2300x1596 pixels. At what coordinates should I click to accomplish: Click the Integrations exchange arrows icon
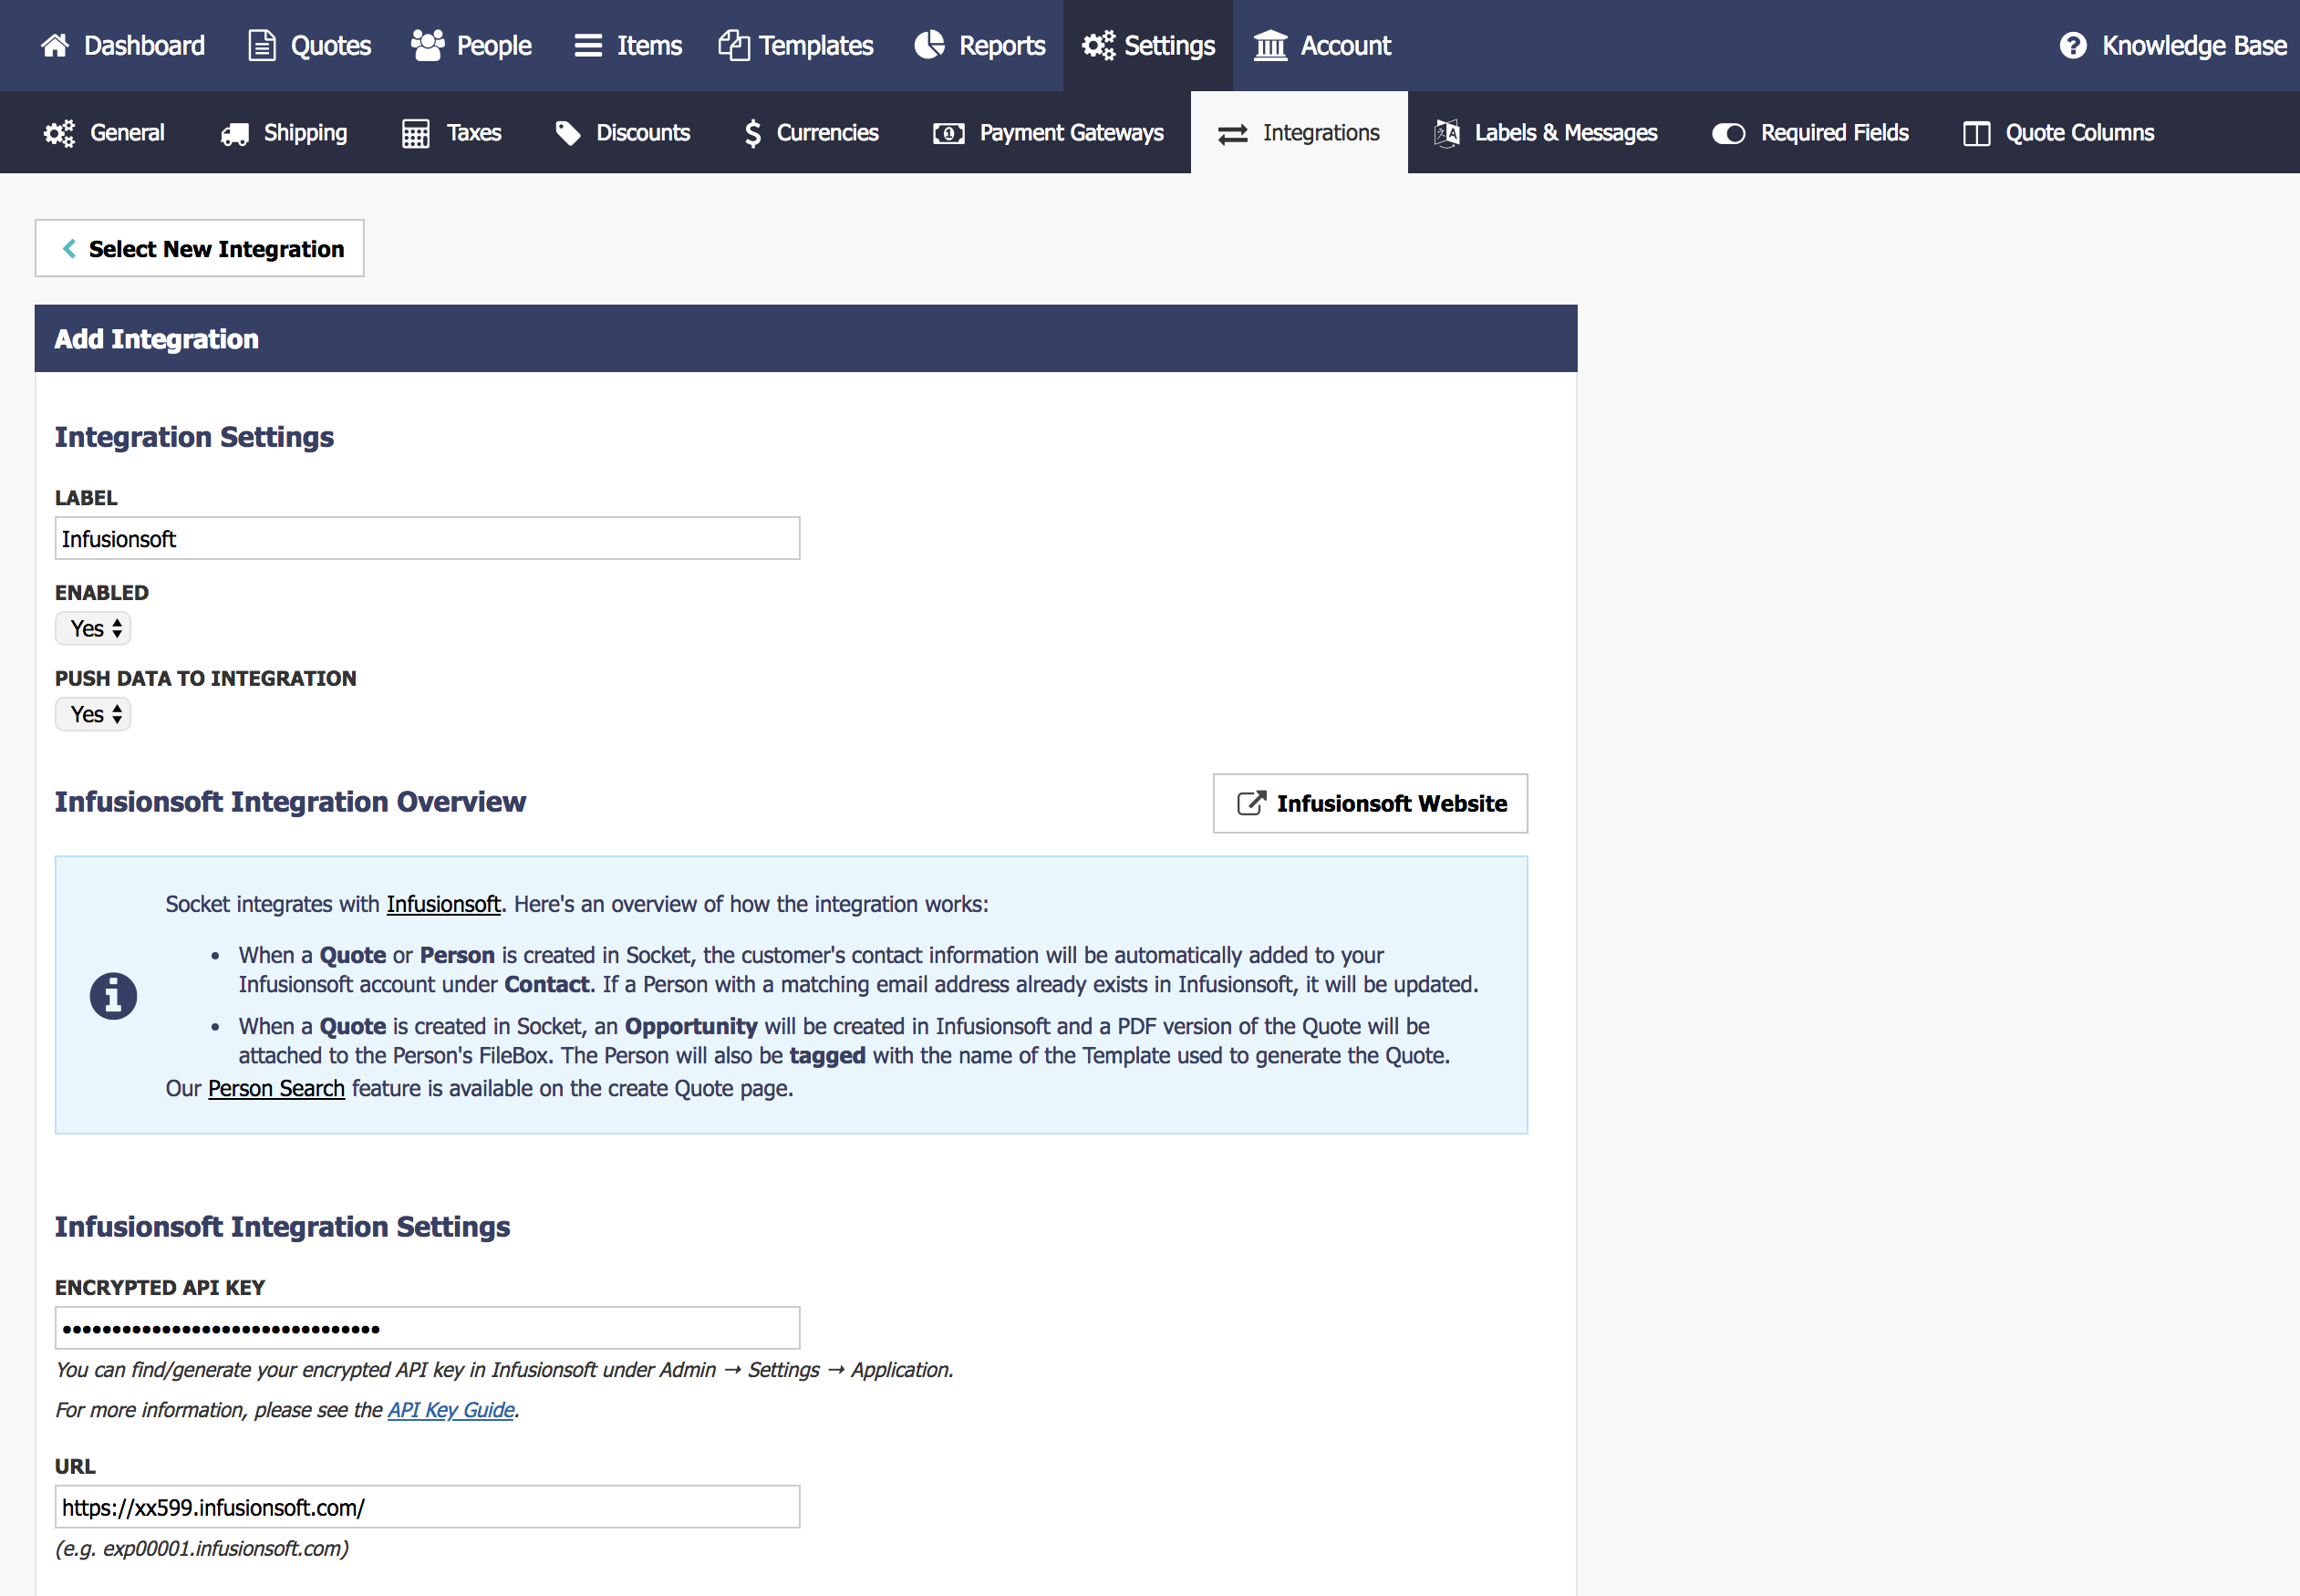pyautogui.click(x=1233, y=133)
